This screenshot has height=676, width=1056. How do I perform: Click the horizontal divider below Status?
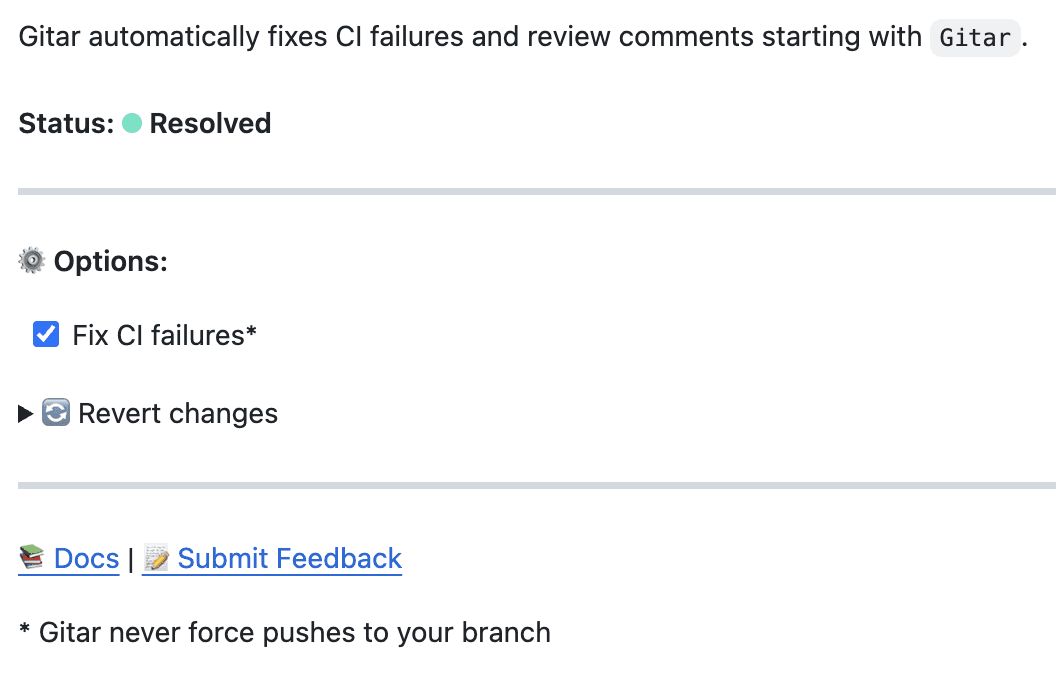click(x=536, y=191)
